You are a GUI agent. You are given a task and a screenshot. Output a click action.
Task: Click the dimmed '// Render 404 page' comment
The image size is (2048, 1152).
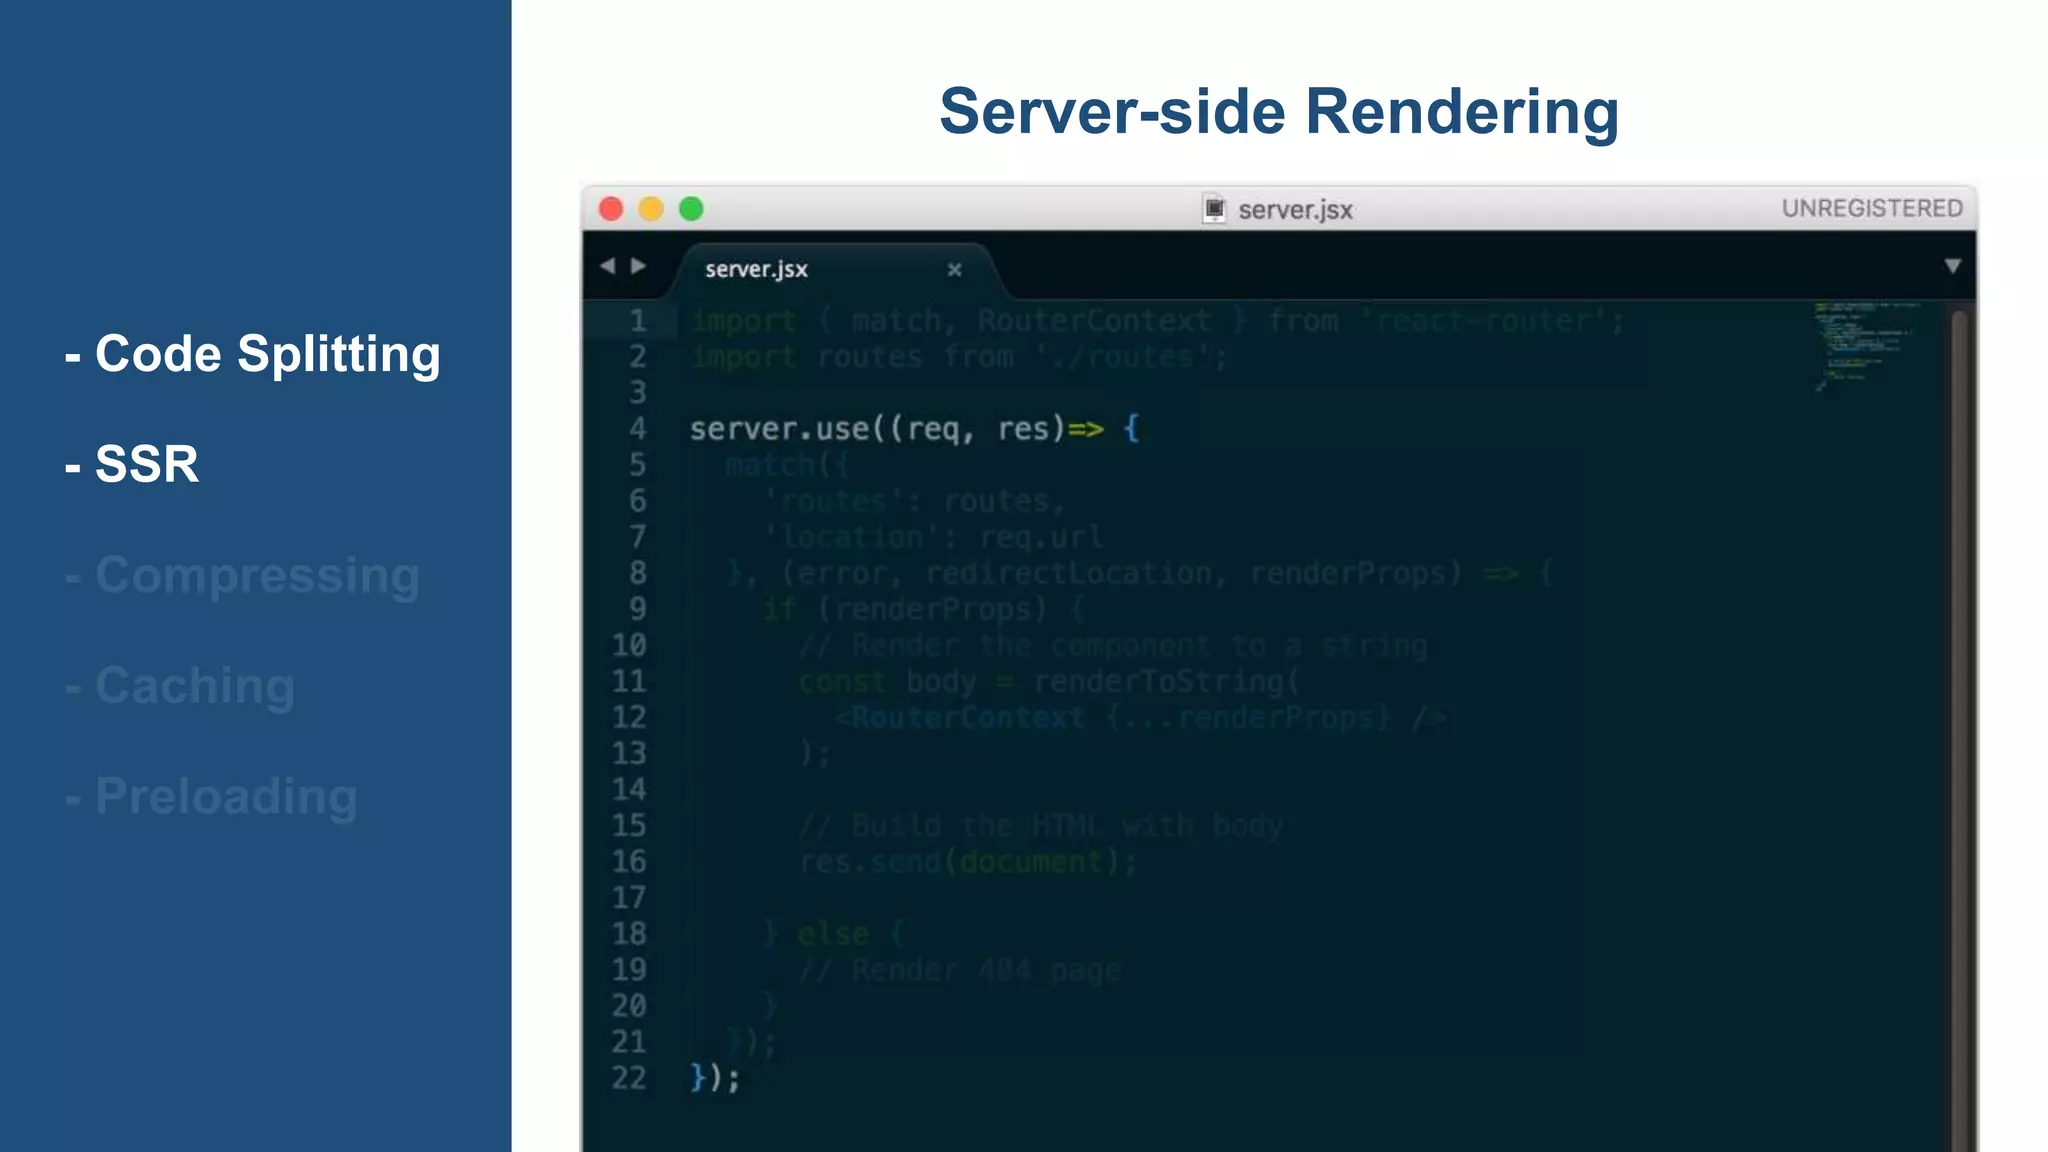[x=960, y=970]
